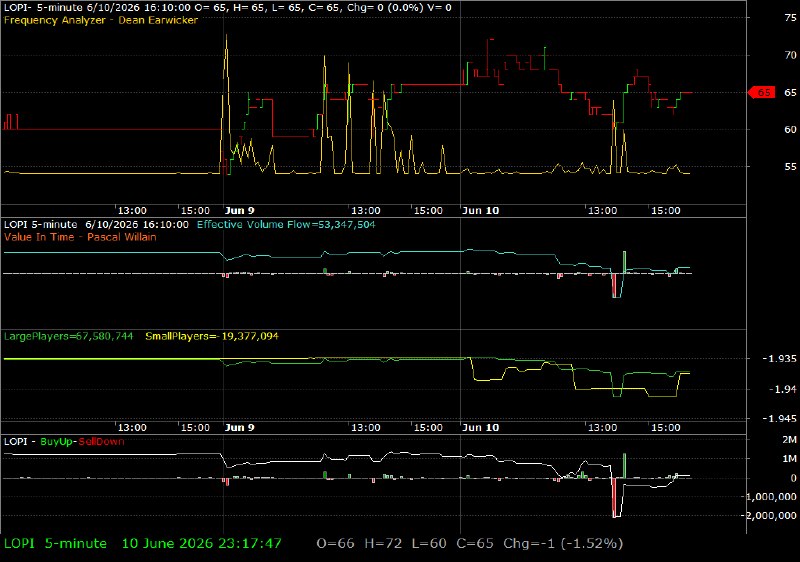The width and height of the screenshot is (800, 562).
Task: Click the red 65 price marker
Action: 762,92
